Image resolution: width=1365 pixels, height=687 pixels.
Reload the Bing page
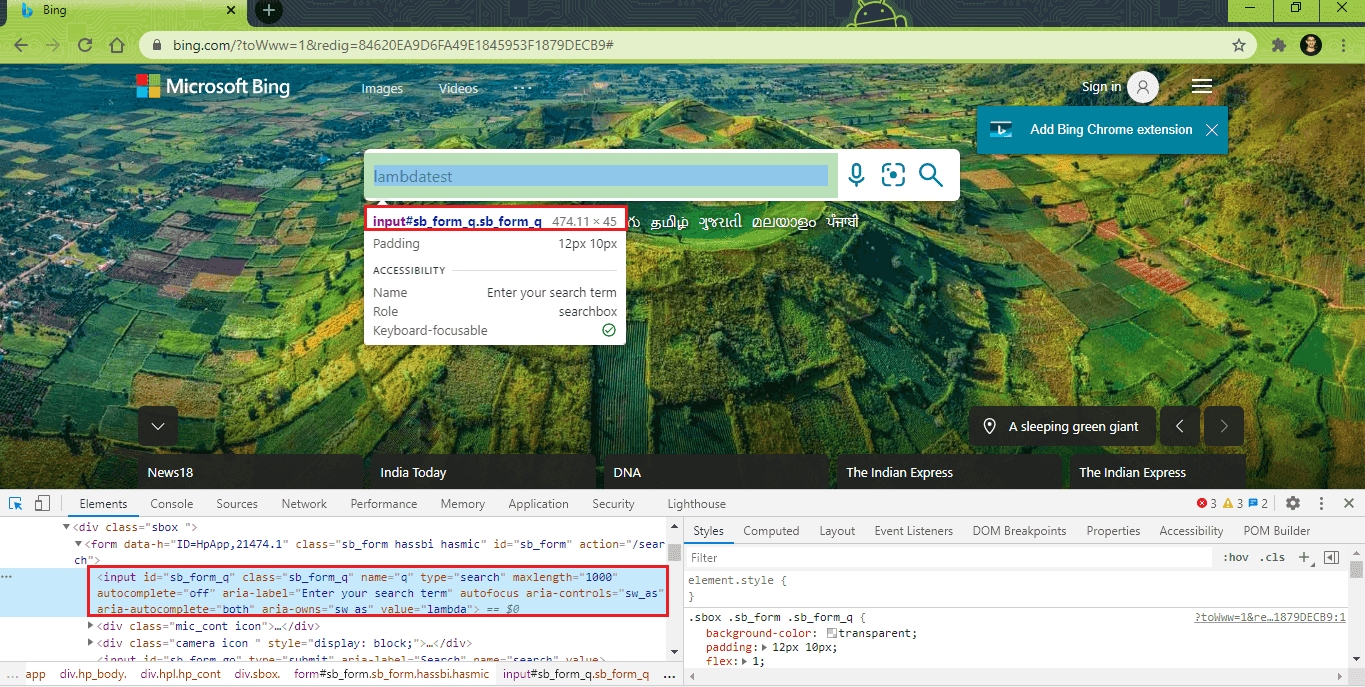click(x=85, y=45)
